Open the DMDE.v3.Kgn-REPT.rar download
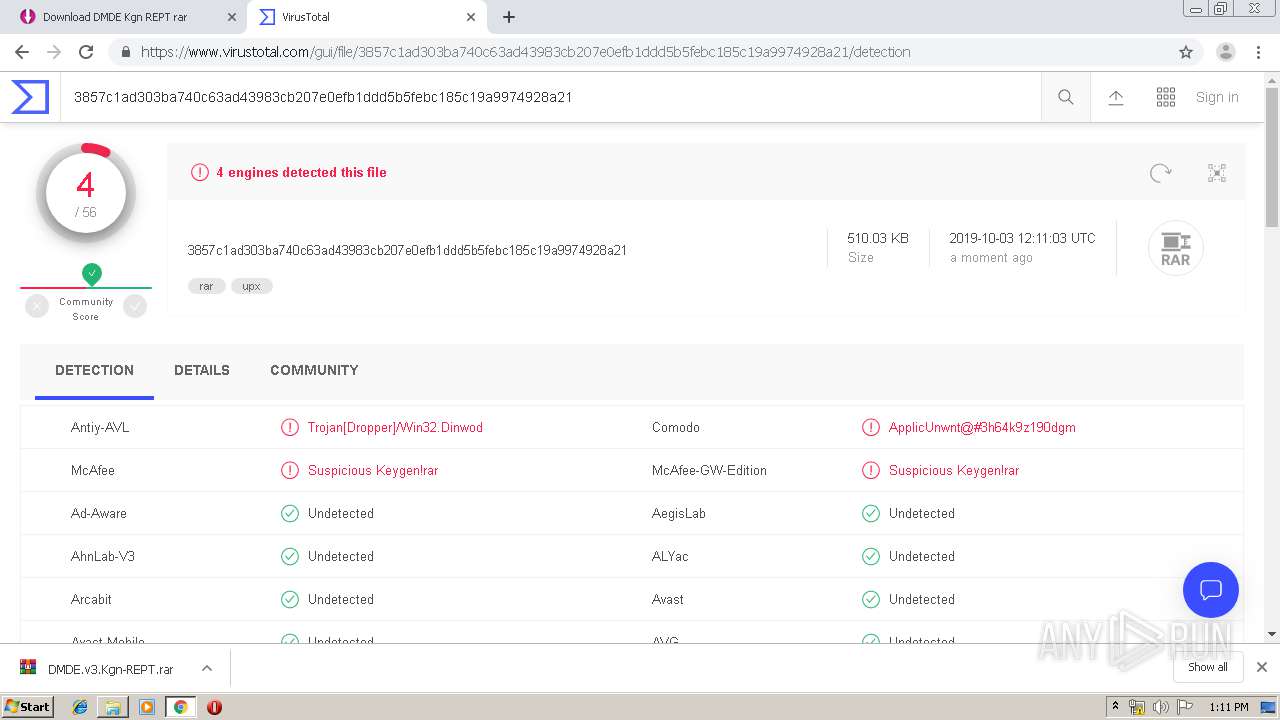Viewport: 1280px width, 720px height. [110, 669]
